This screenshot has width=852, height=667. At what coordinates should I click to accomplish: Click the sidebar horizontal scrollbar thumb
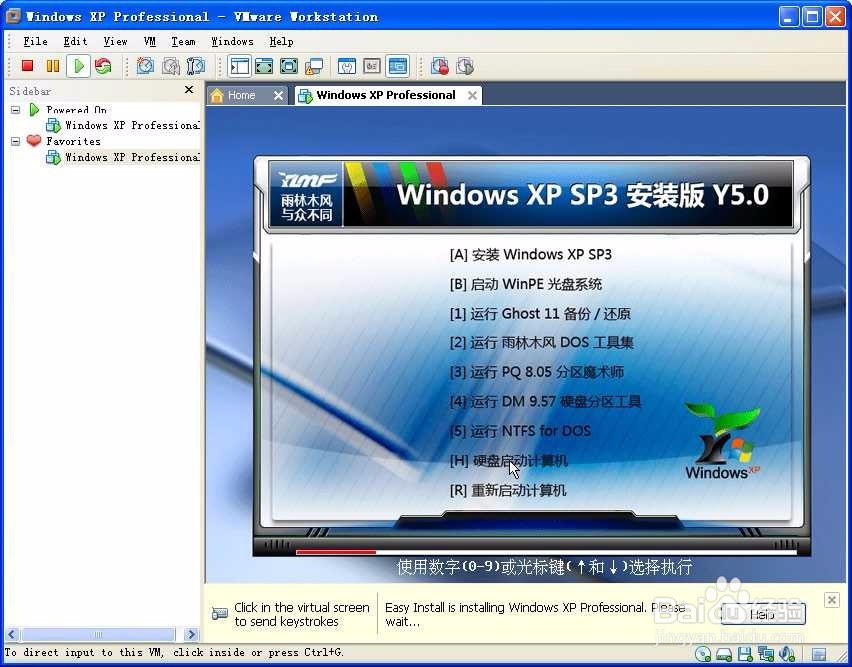point(98,634)
